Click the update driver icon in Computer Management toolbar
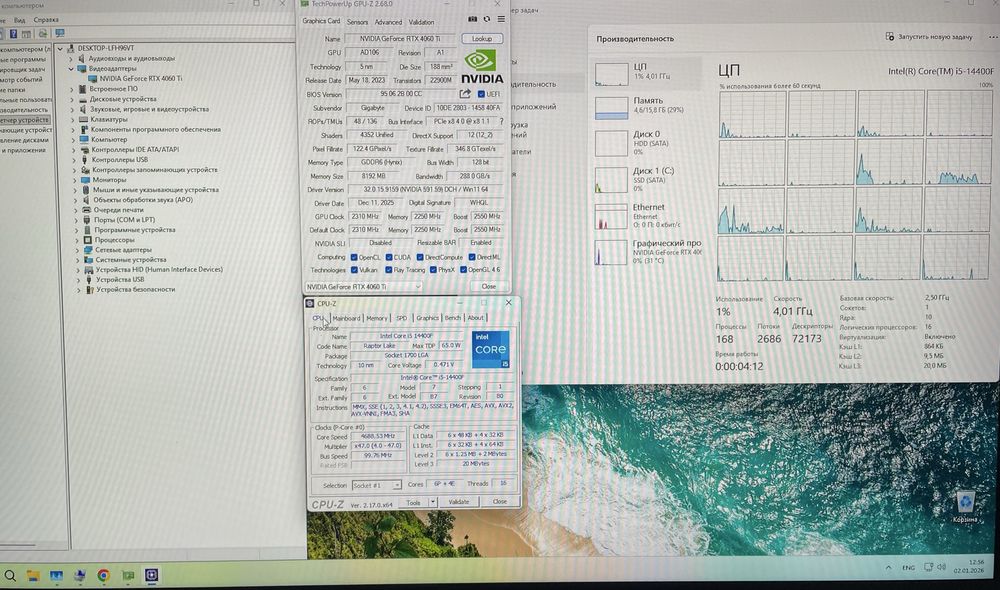This screenshot has height=590, width=1000. (x=42, y=34)
